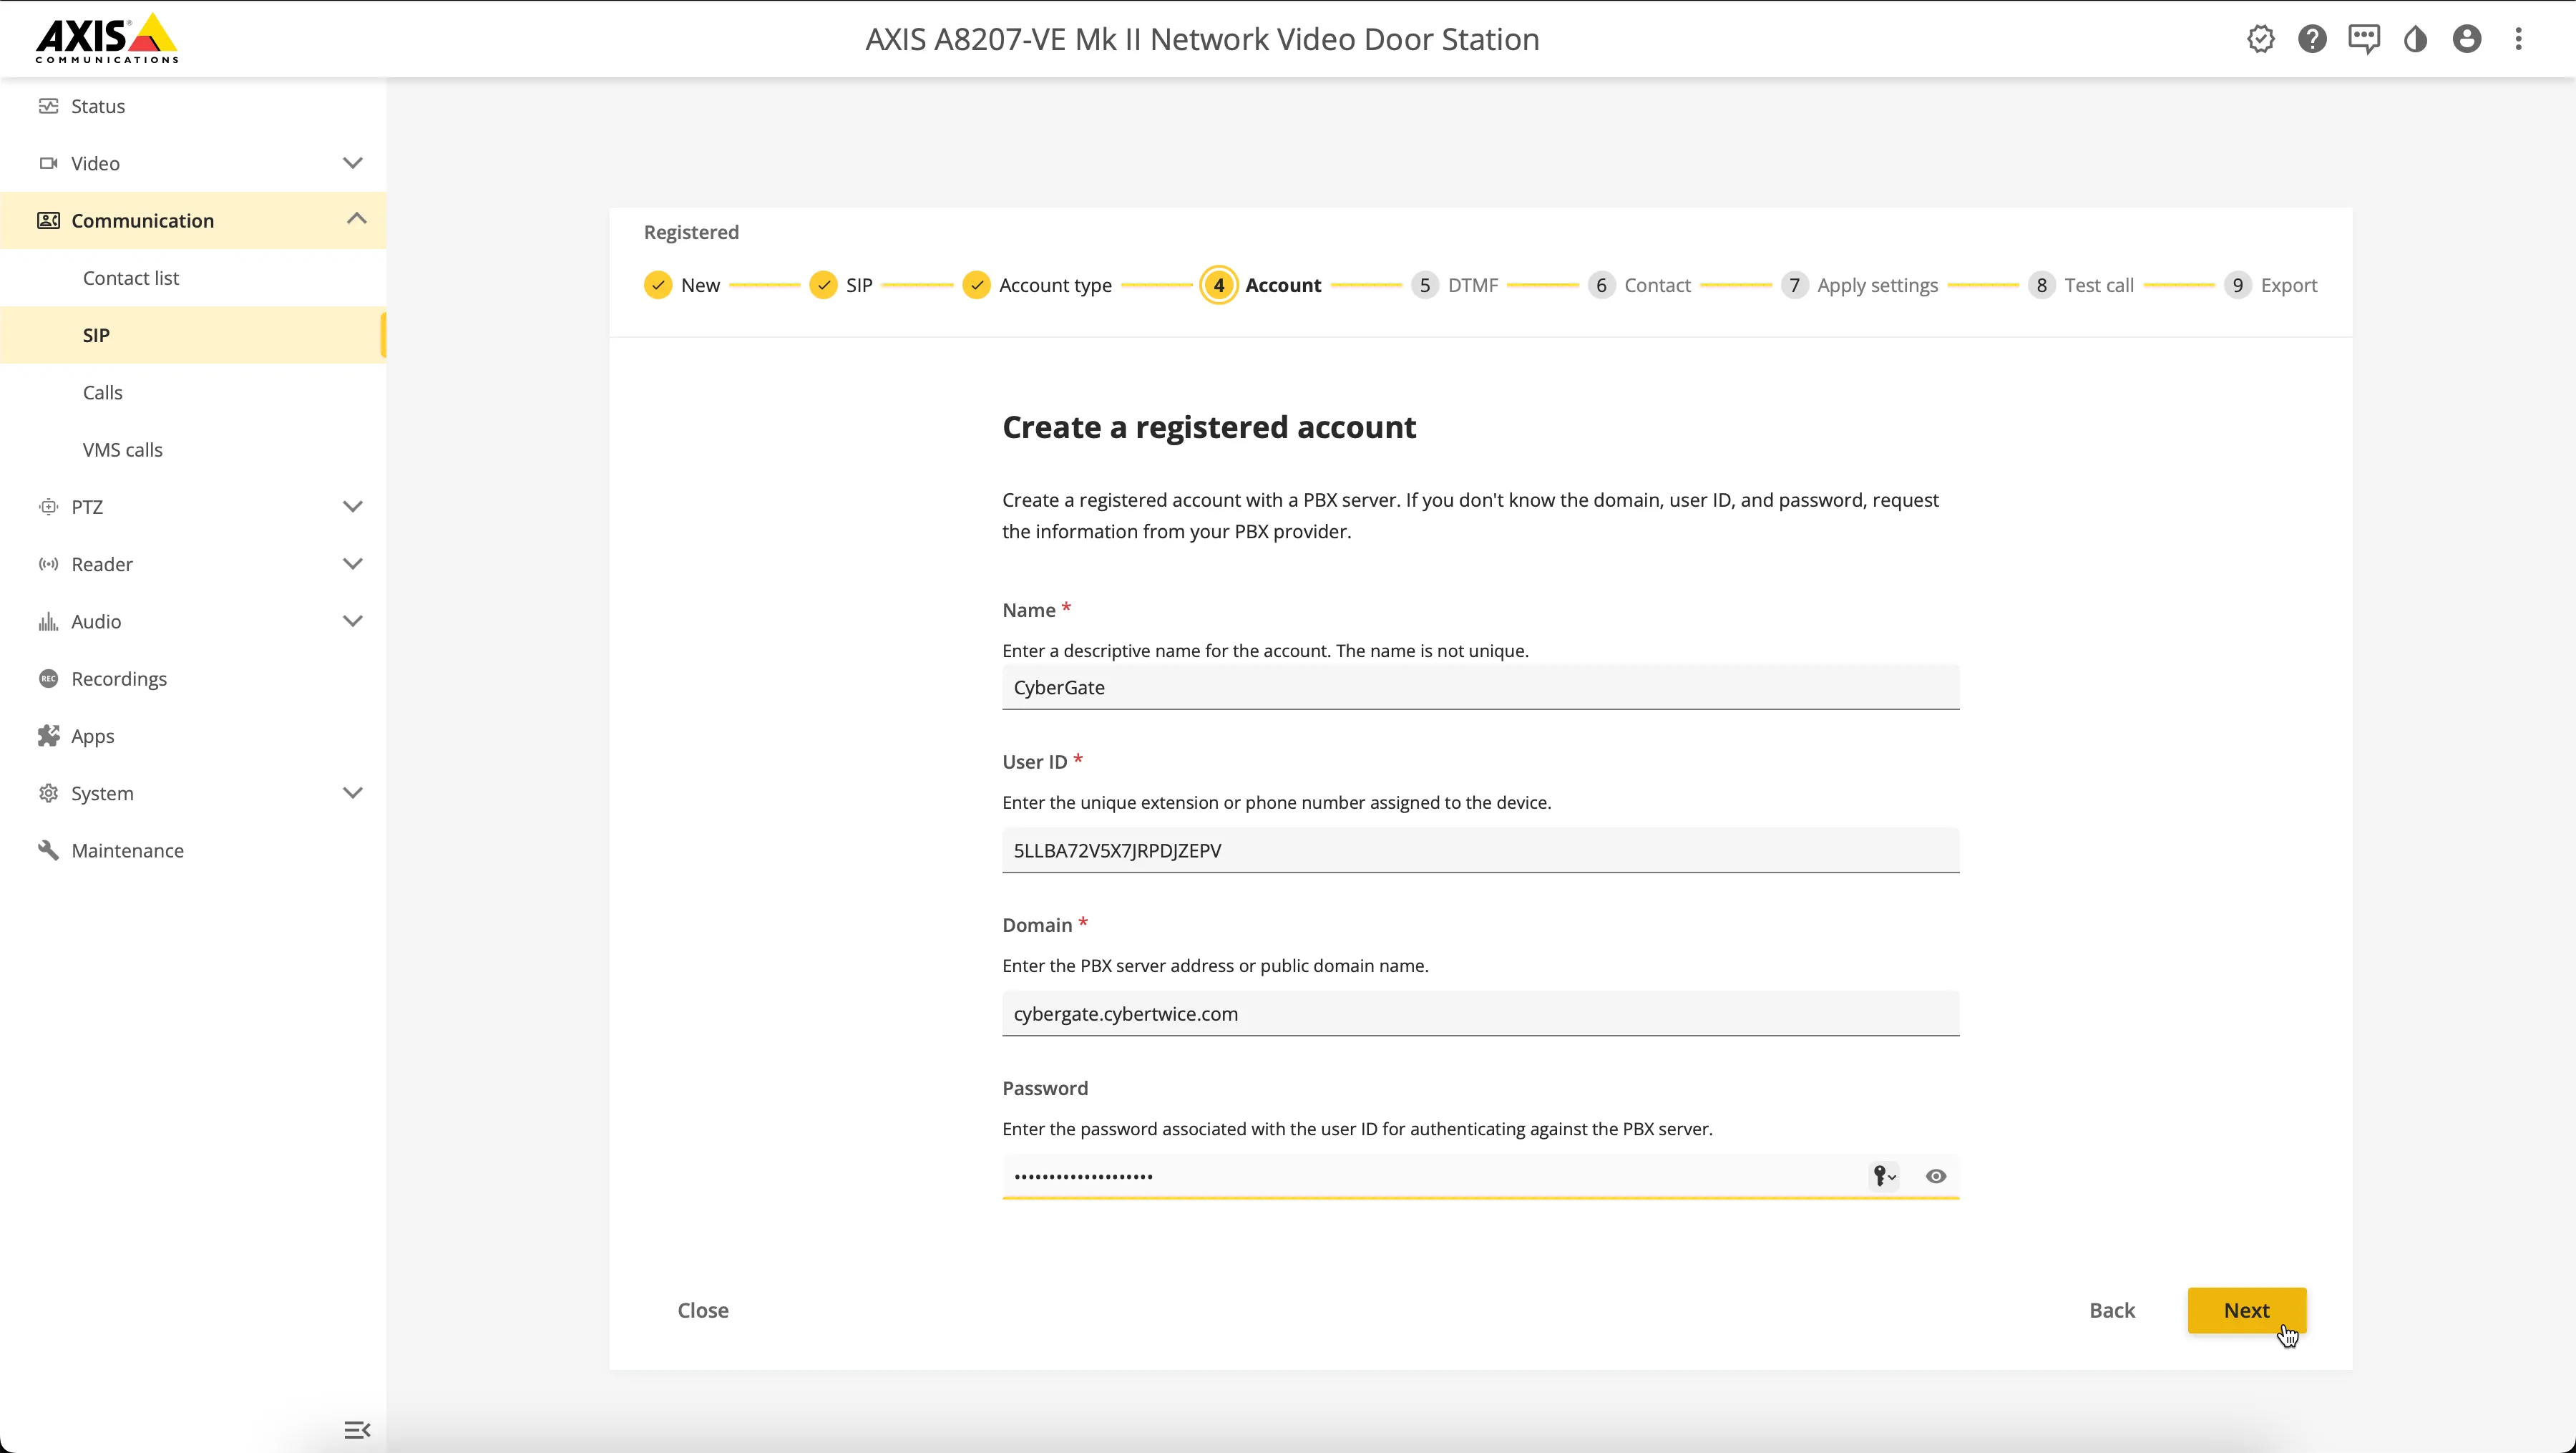
Task: Toggle the contrast theme icon
Action: 2415,39
